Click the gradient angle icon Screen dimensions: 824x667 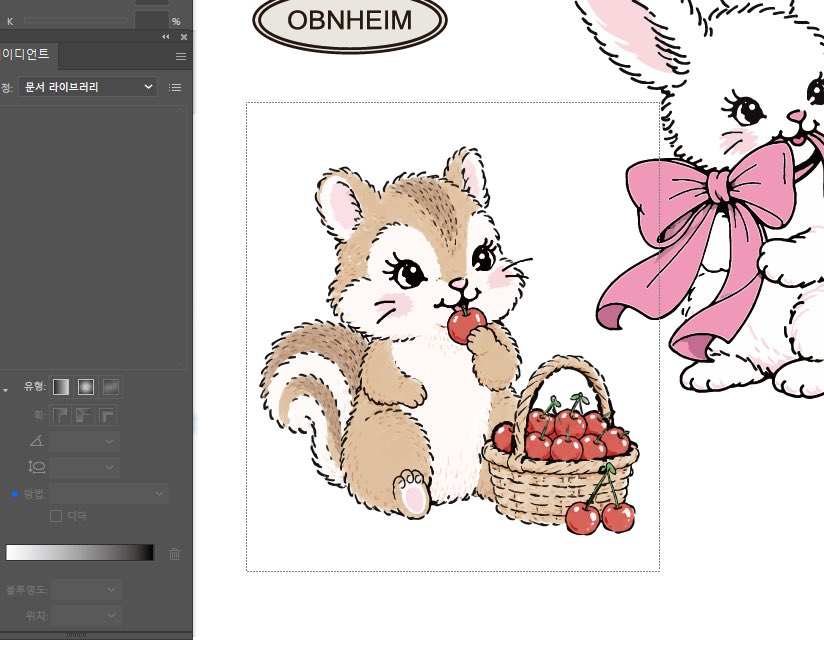(x=37, y=441)
